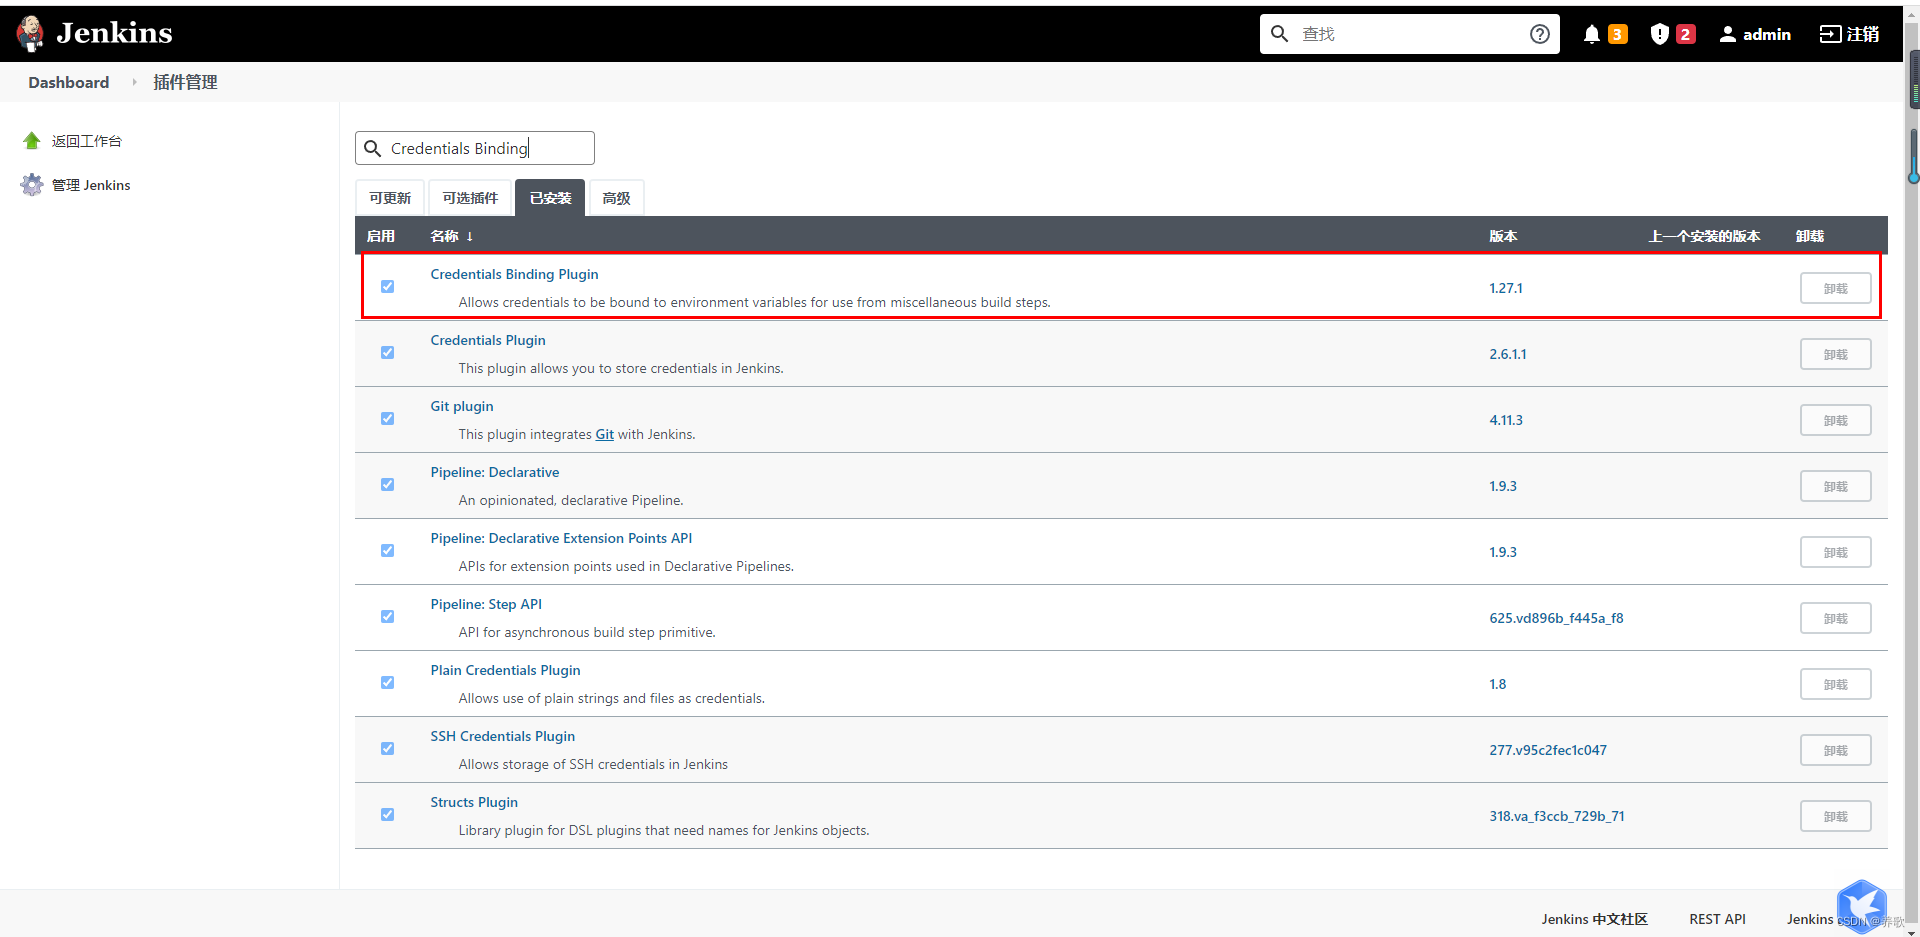
Task: Toggle the SSH Credentials Plugin checkbox
Action: pos(387,749)
